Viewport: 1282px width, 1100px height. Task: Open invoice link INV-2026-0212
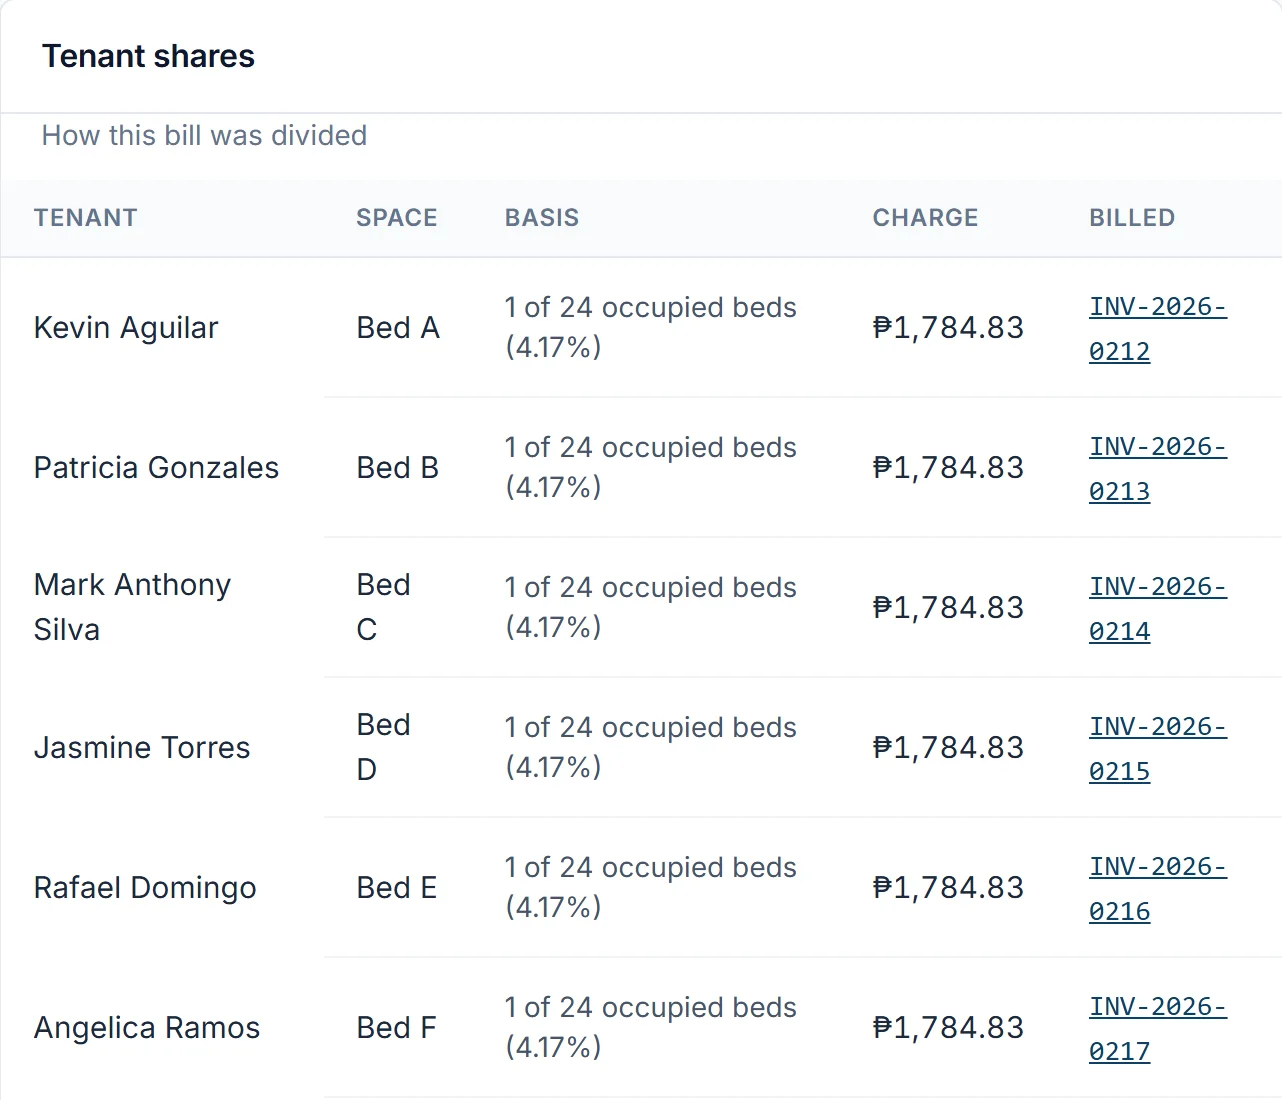(1158, 328)
